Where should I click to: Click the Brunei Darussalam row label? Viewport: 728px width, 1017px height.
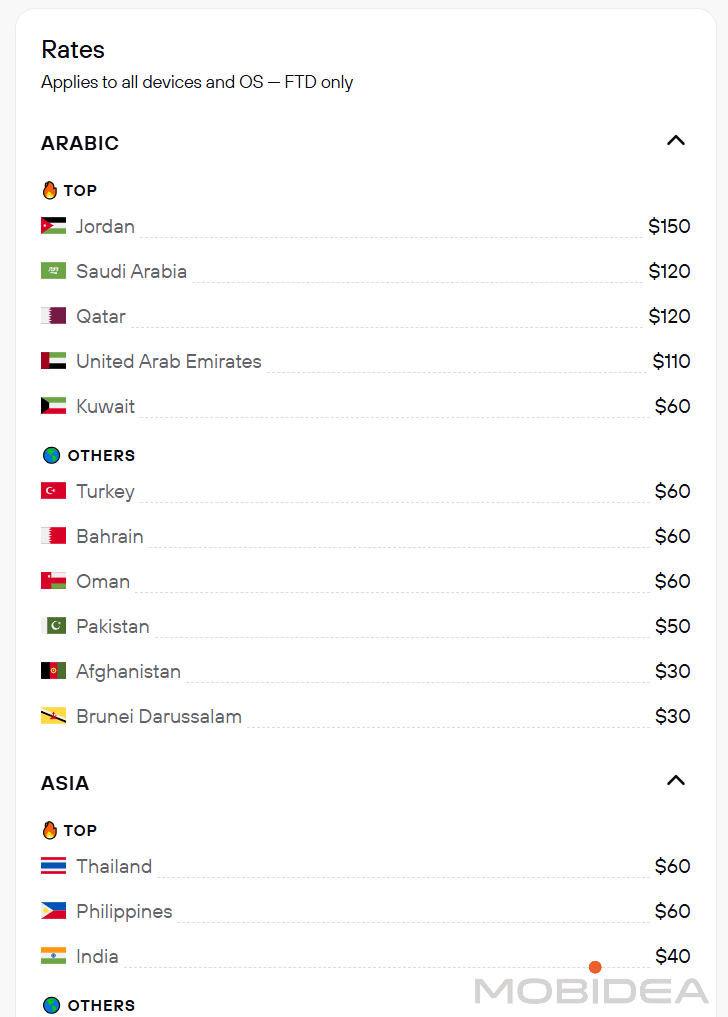[159, 716]
